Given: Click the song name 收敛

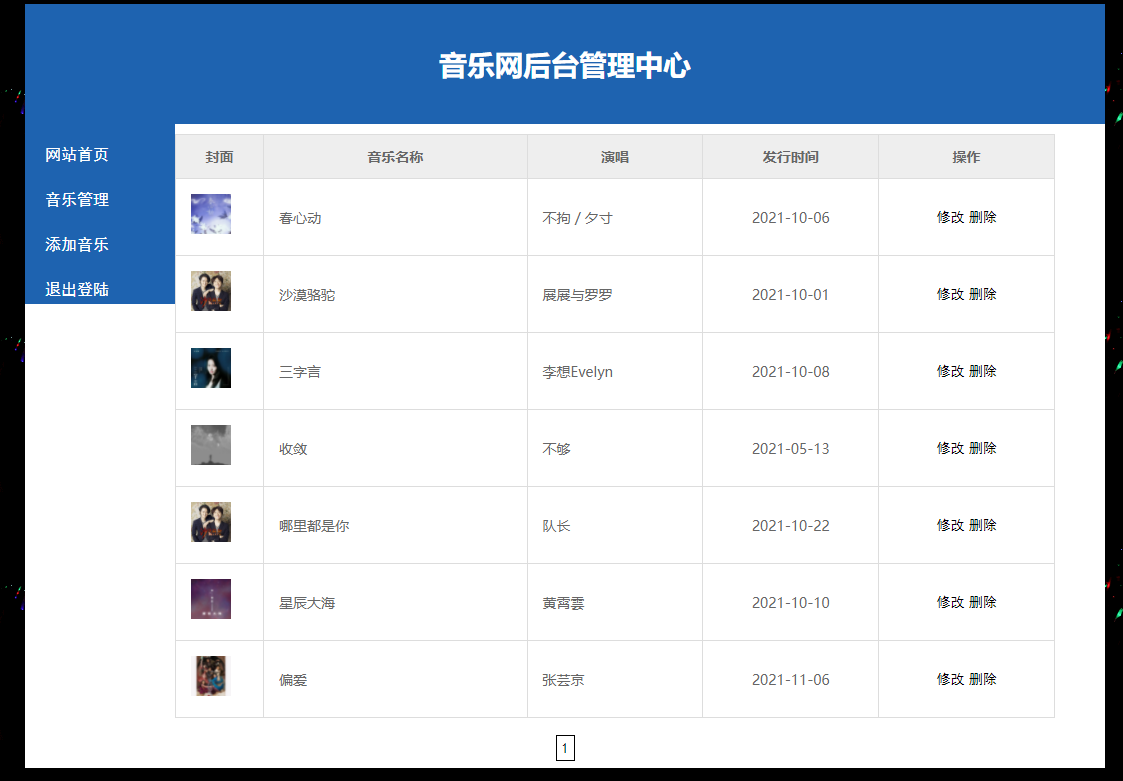Looking at the screenshot, I should (293, 449).
